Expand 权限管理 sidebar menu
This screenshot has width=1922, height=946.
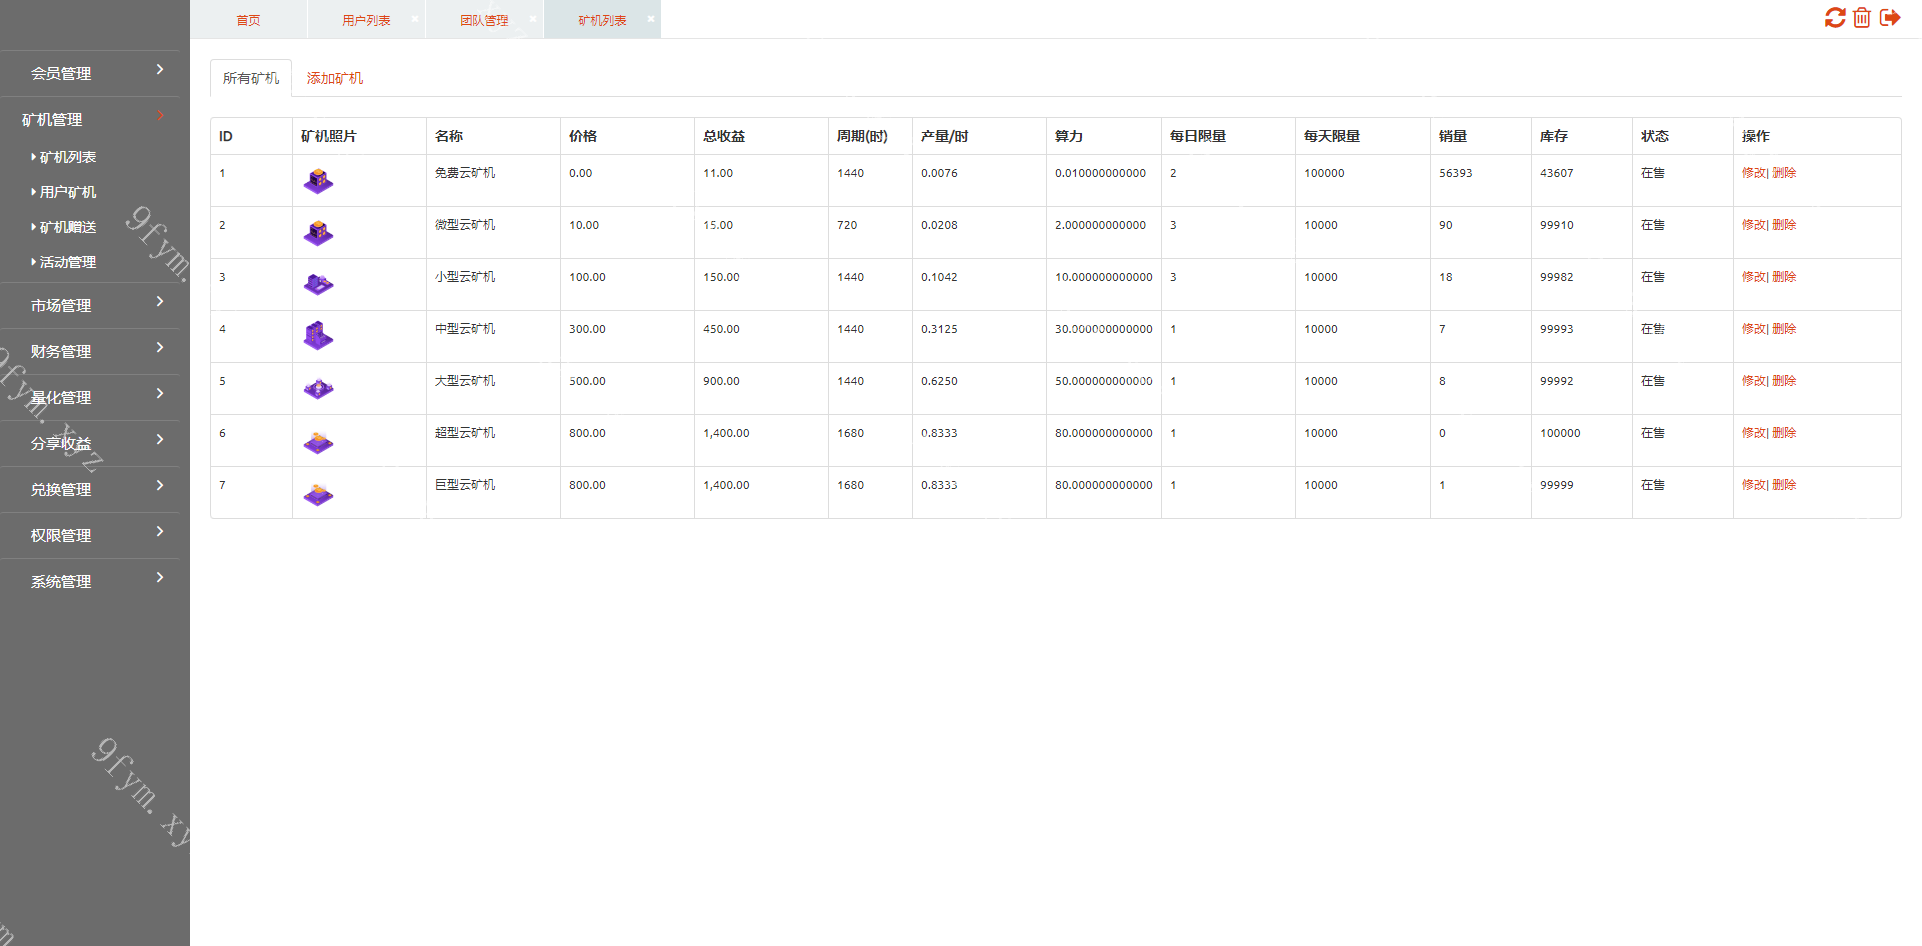[90, 535]
